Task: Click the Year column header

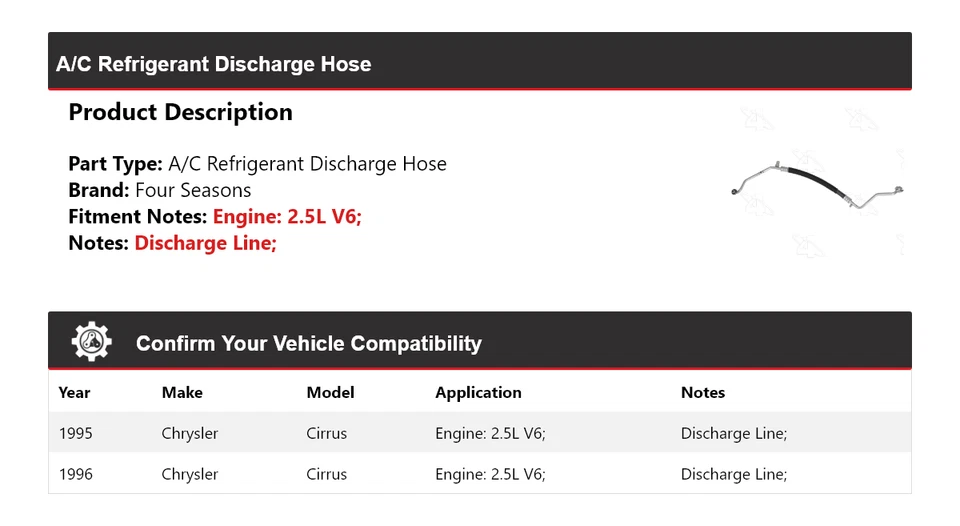Action: (x=75, y=393)
